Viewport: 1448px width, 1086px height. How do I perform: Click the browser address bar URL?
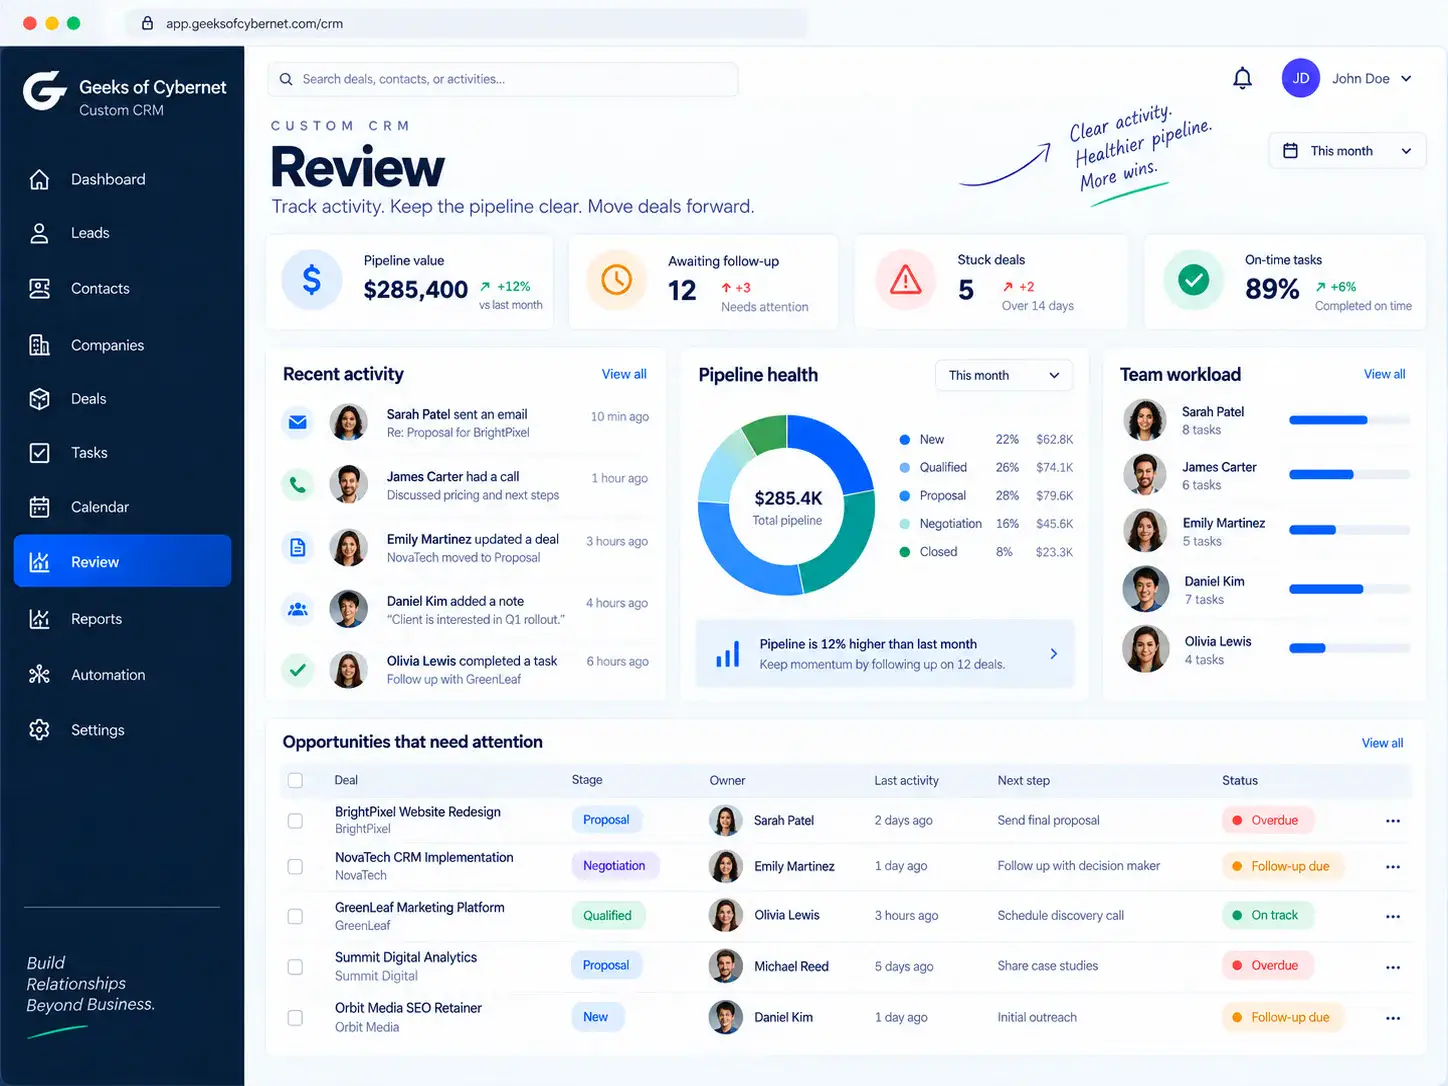(x=254, y=23)
